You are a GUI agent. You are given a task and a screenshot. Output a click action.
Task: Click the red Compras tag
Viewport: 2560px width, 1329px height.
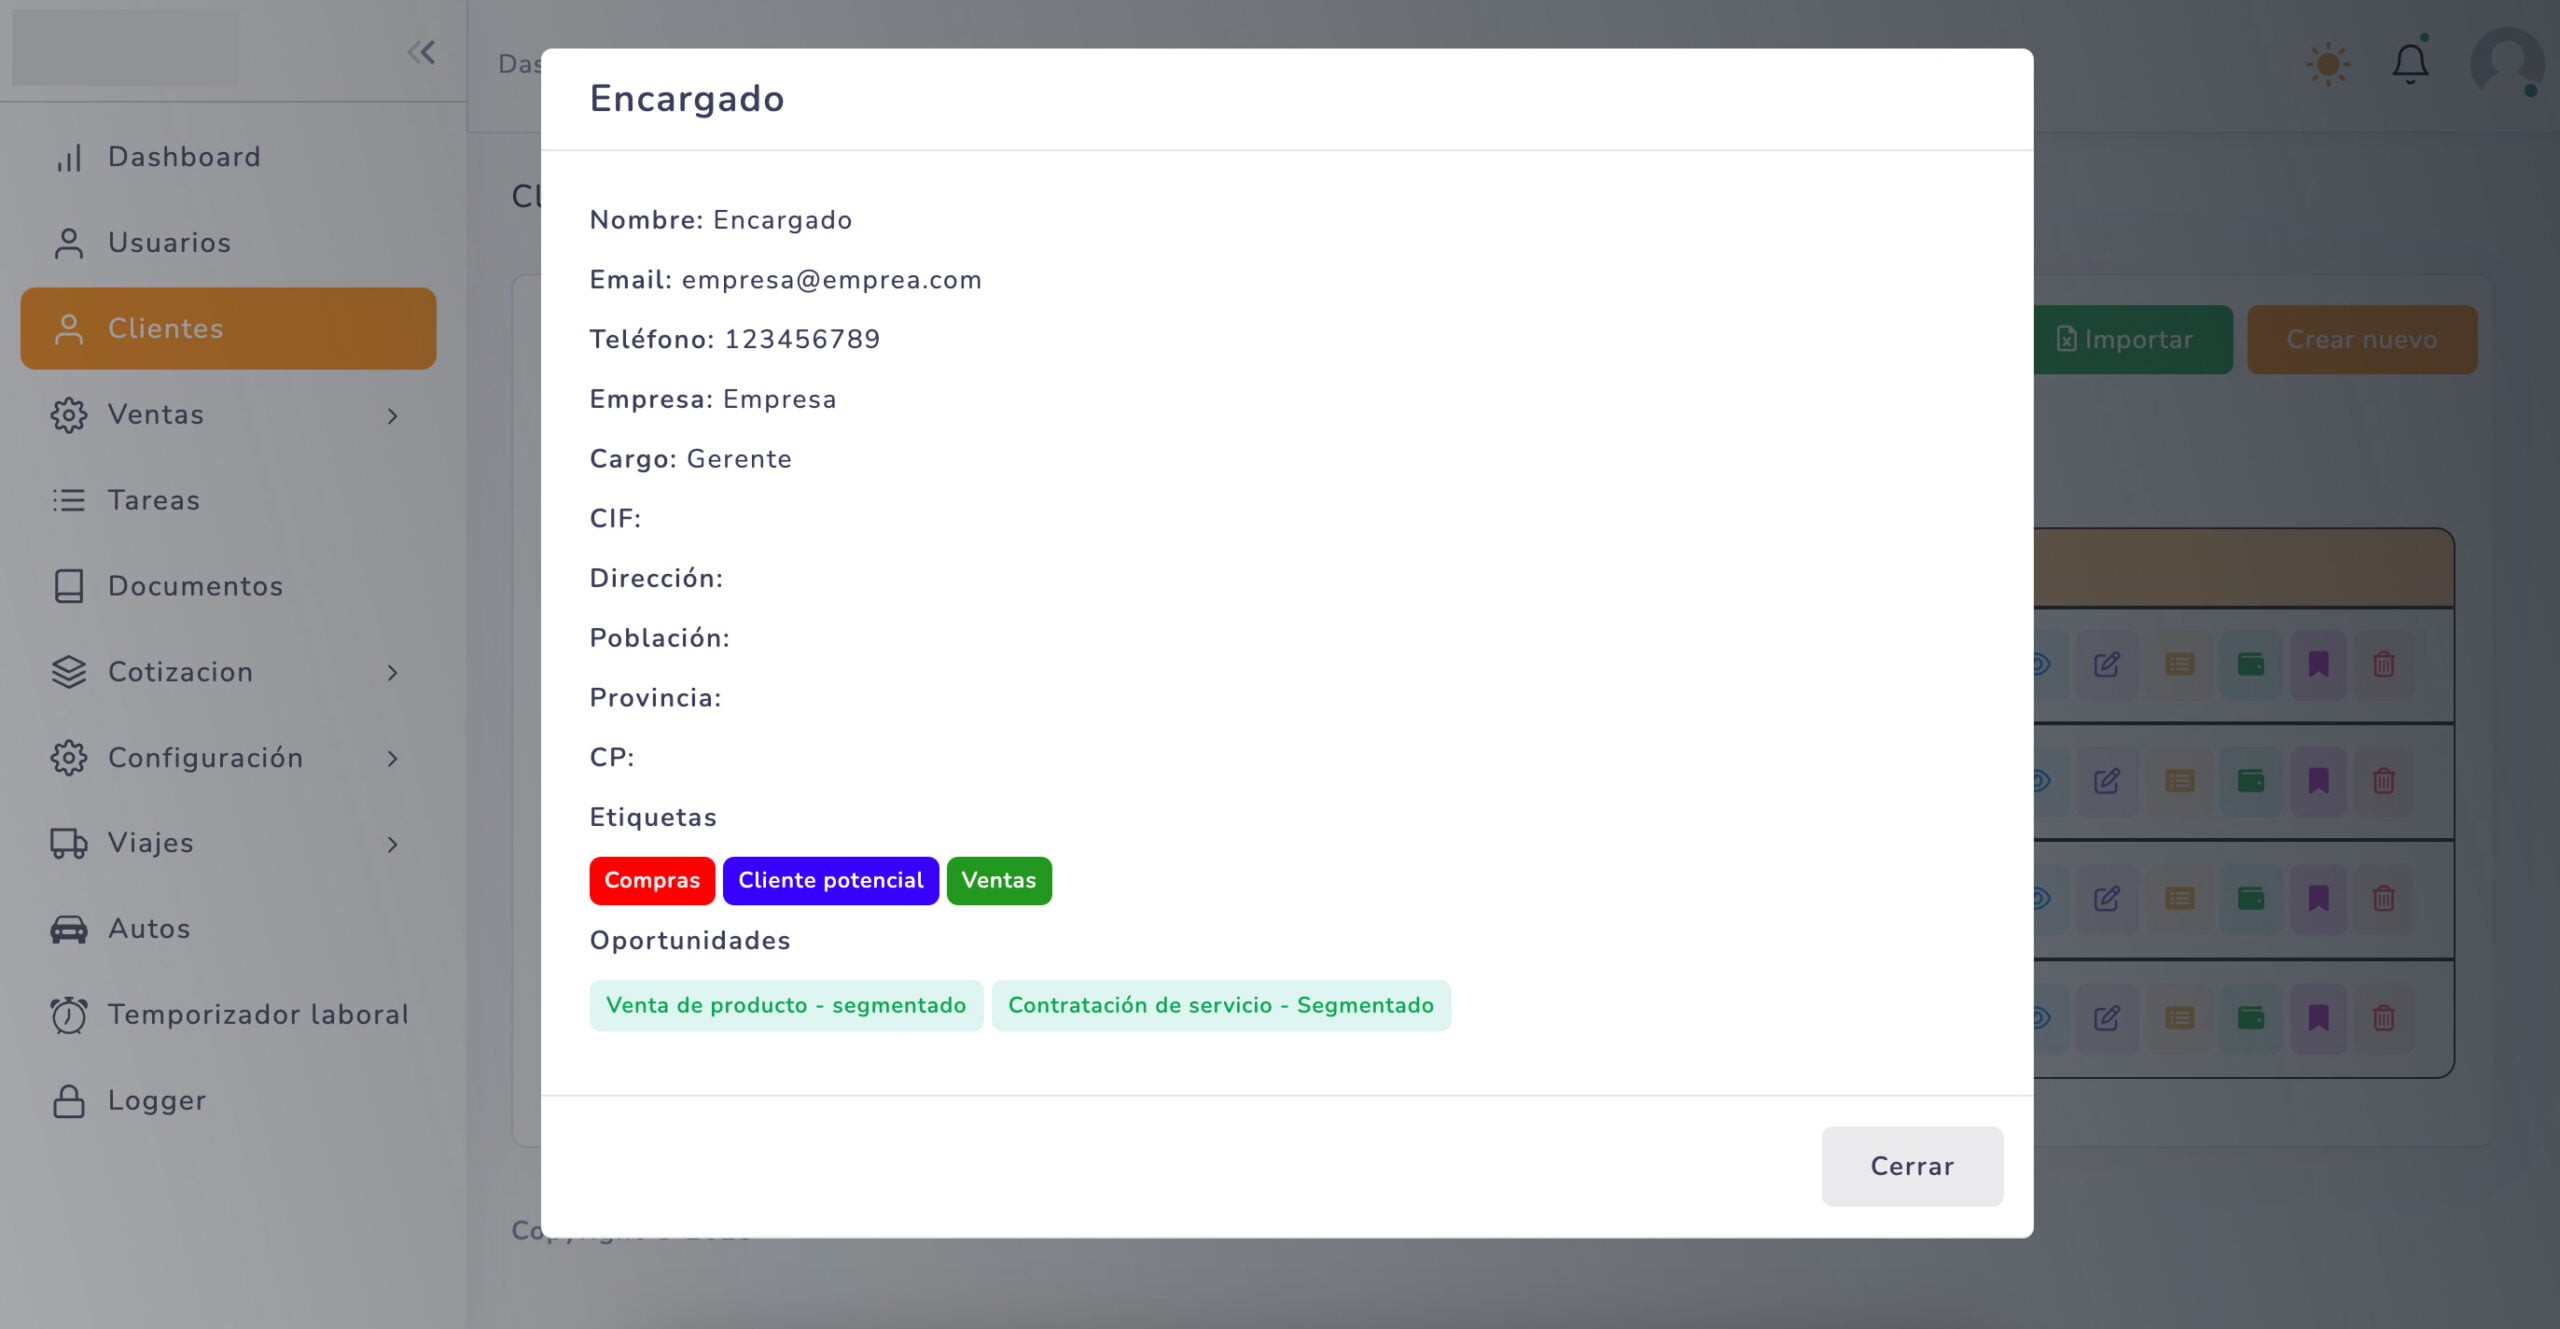[x=652, y=881]
